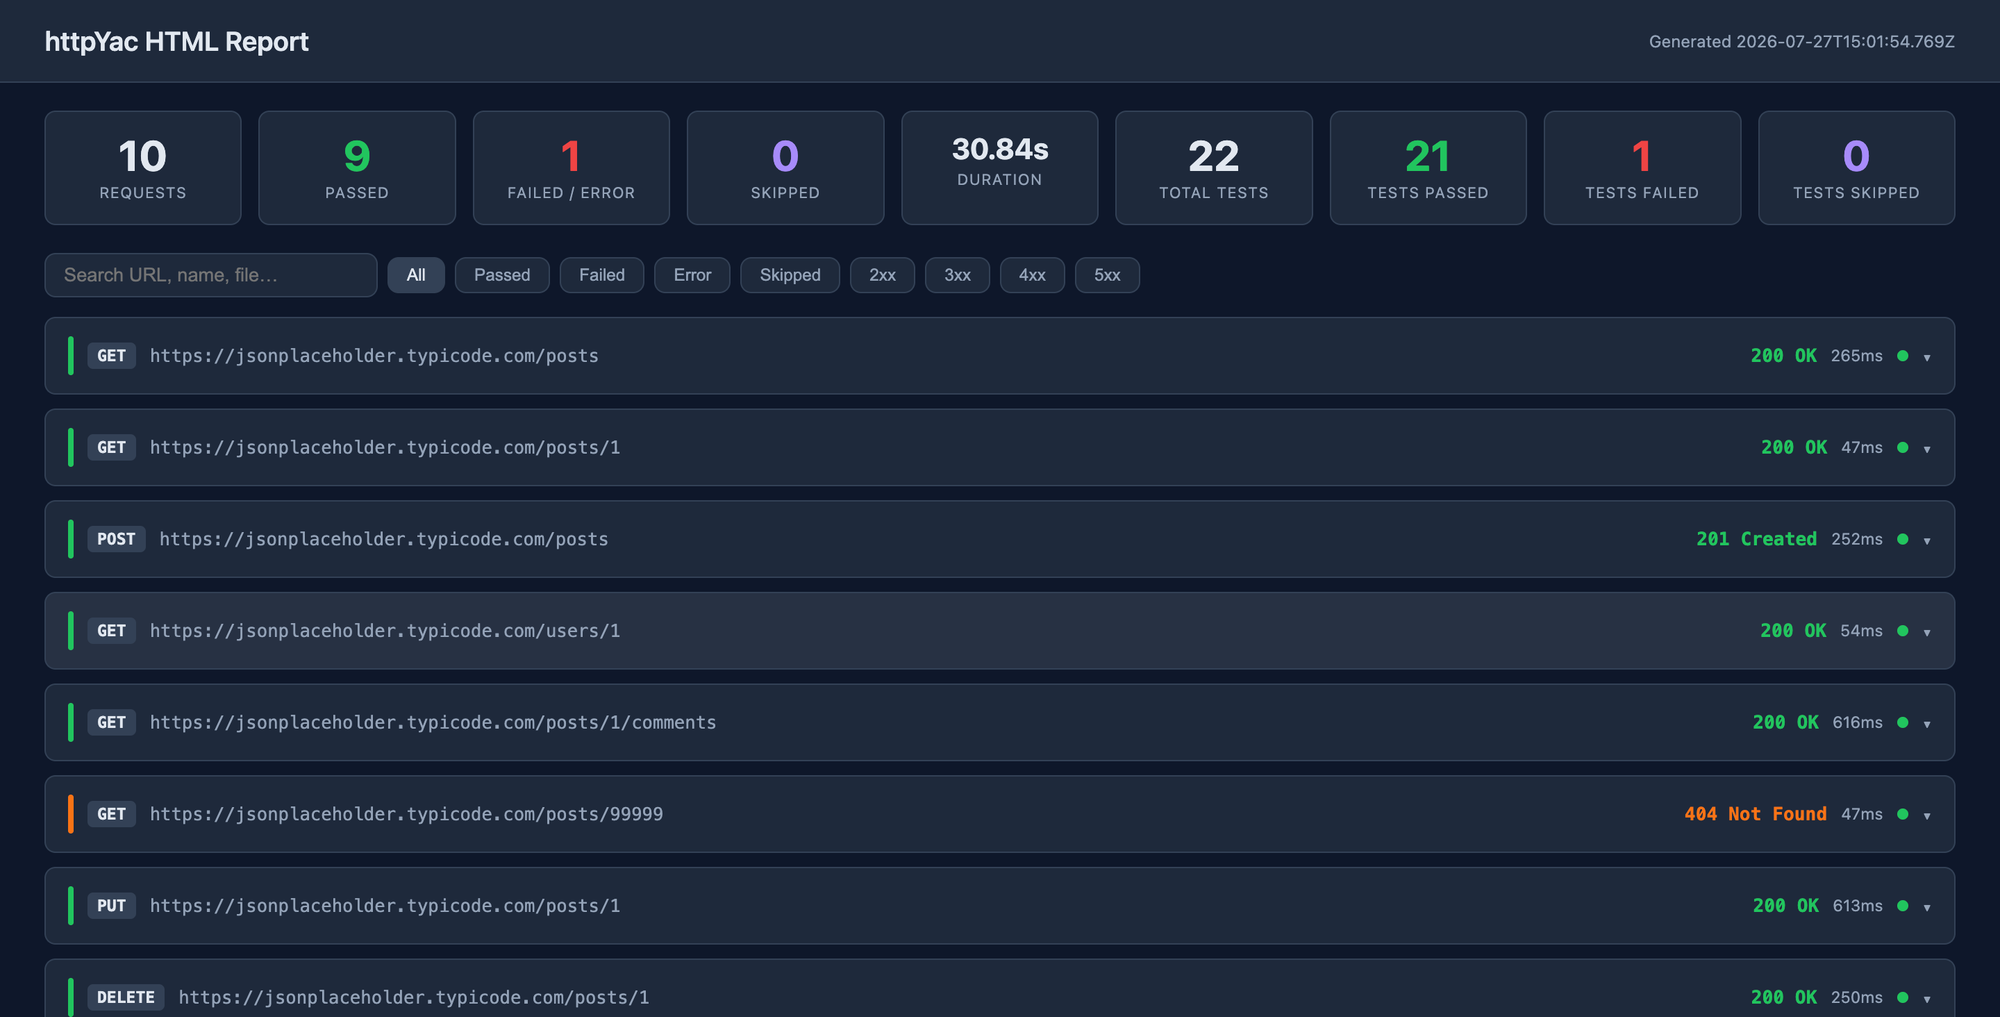Click the green status dot on GET /posts row
This screenshot has width=2000, height=1017.
(1903, 356)
